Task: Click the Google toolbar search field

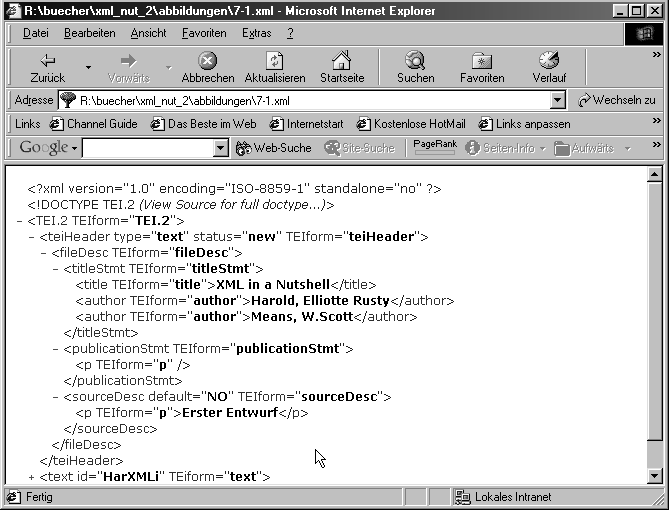Action: pos(148,148)
